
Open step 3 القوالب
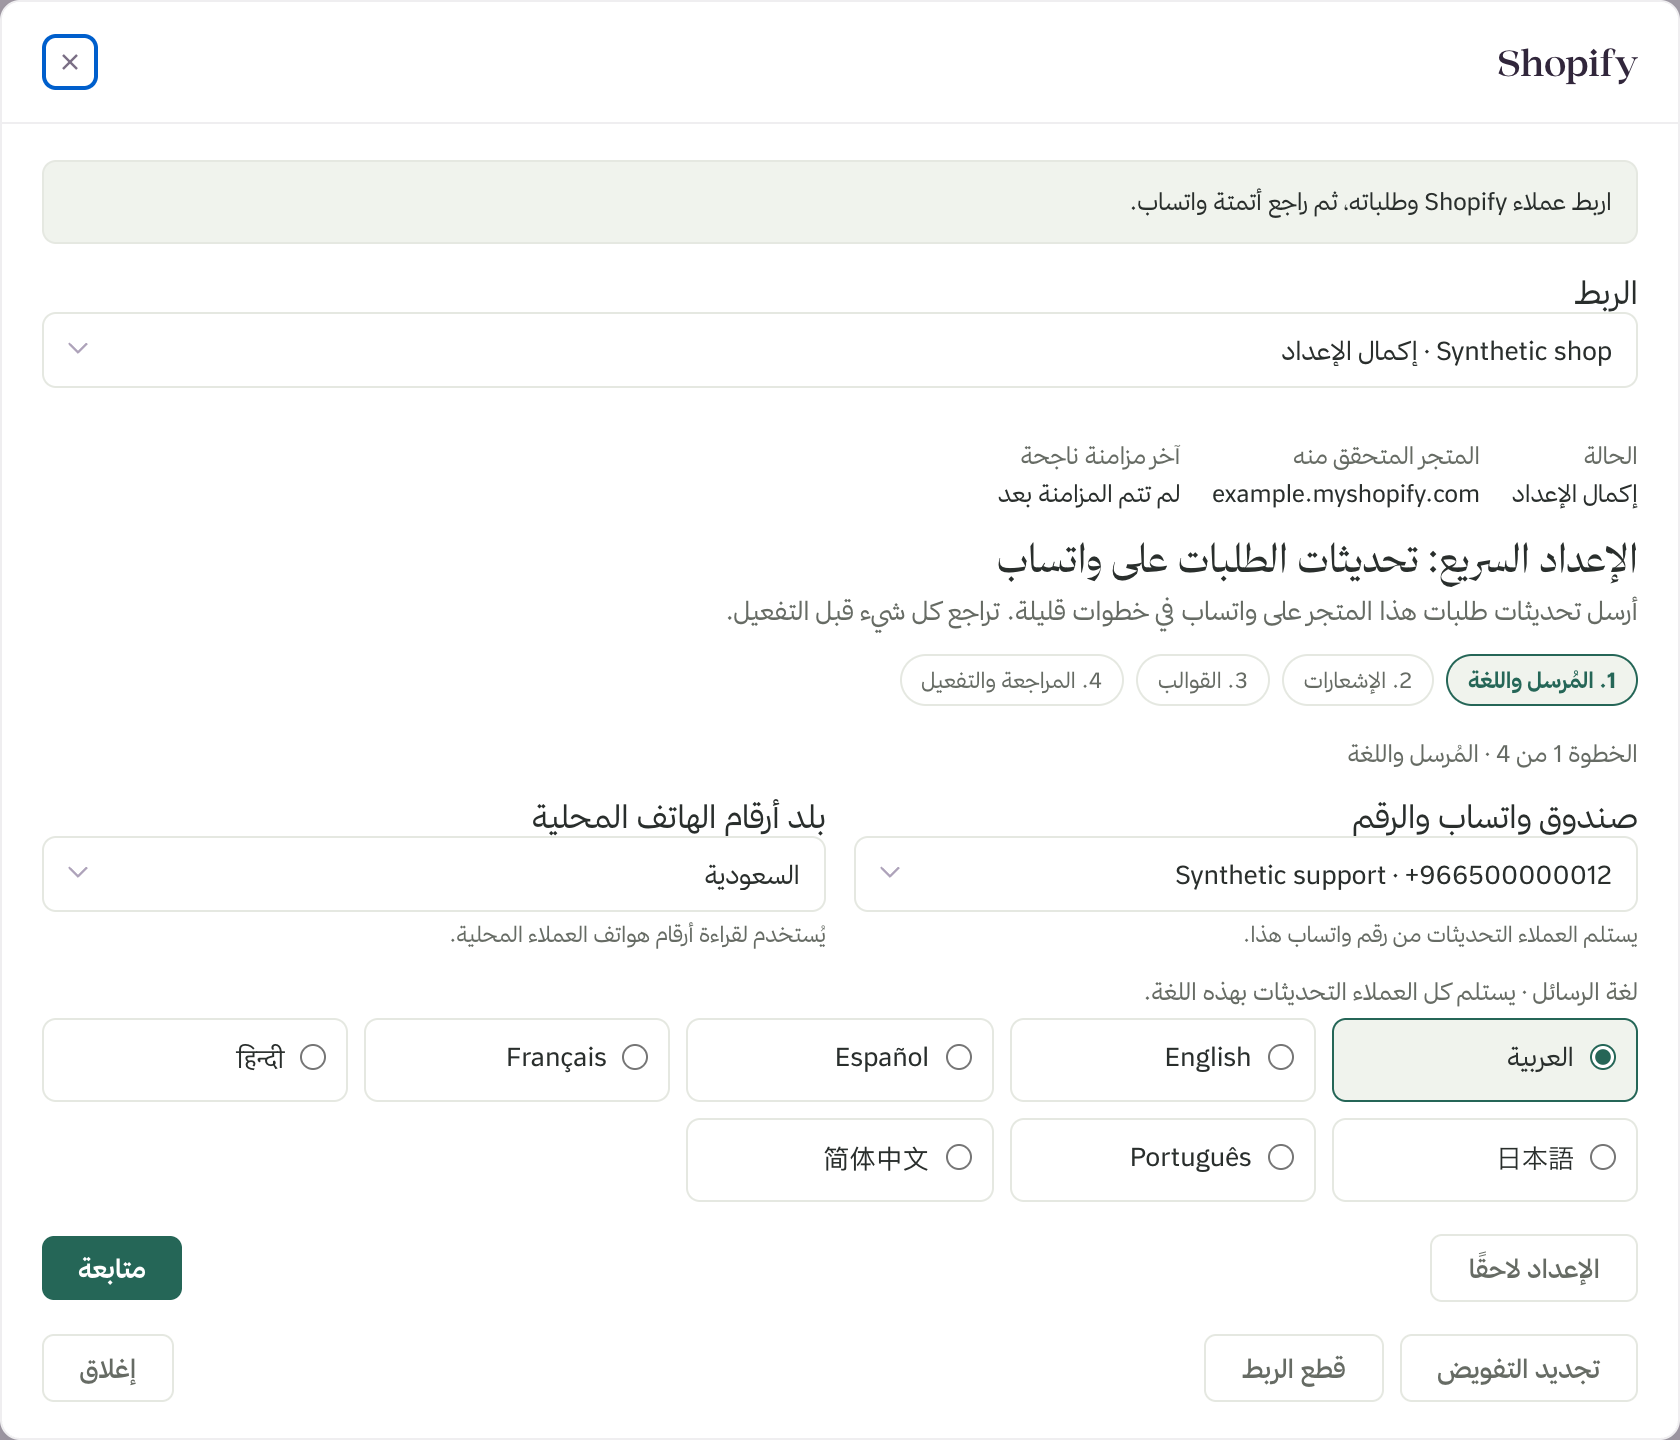tap(1203, 681)
